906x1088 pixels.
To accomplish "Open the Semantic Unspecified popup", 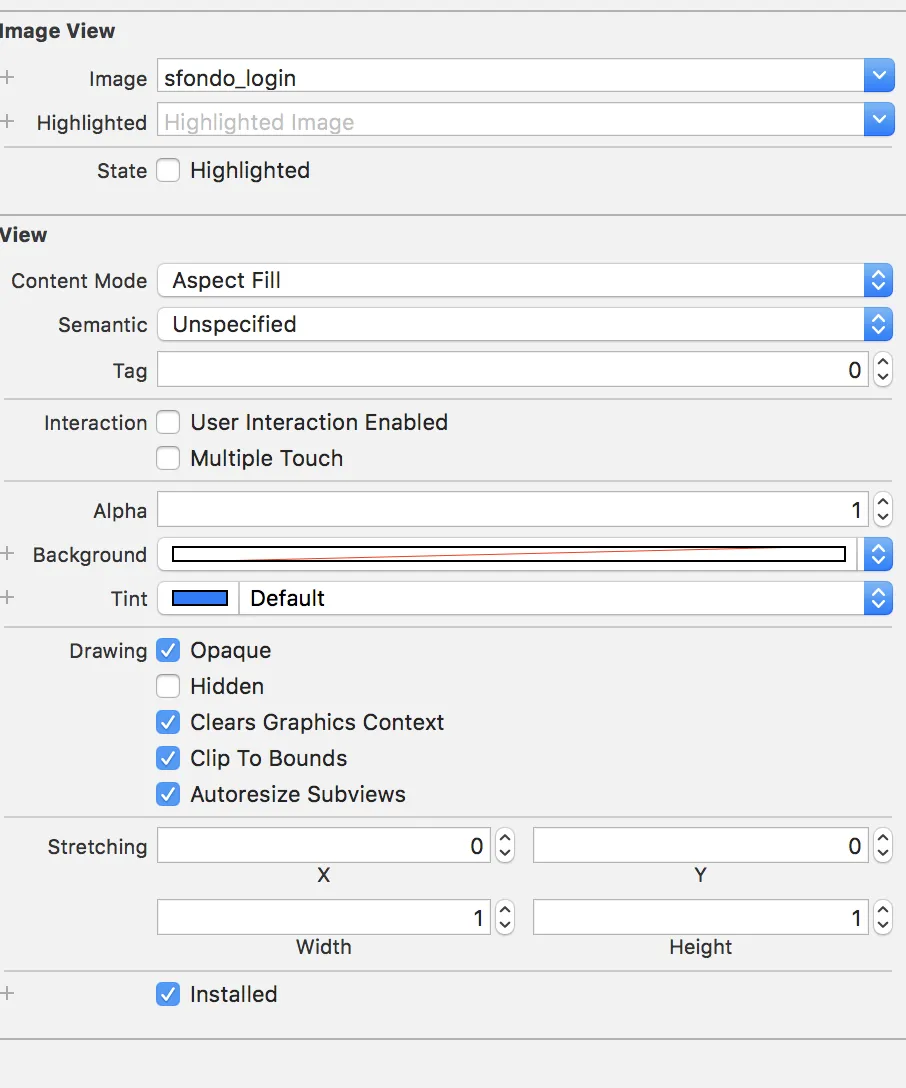I will [x=524, y=324].
